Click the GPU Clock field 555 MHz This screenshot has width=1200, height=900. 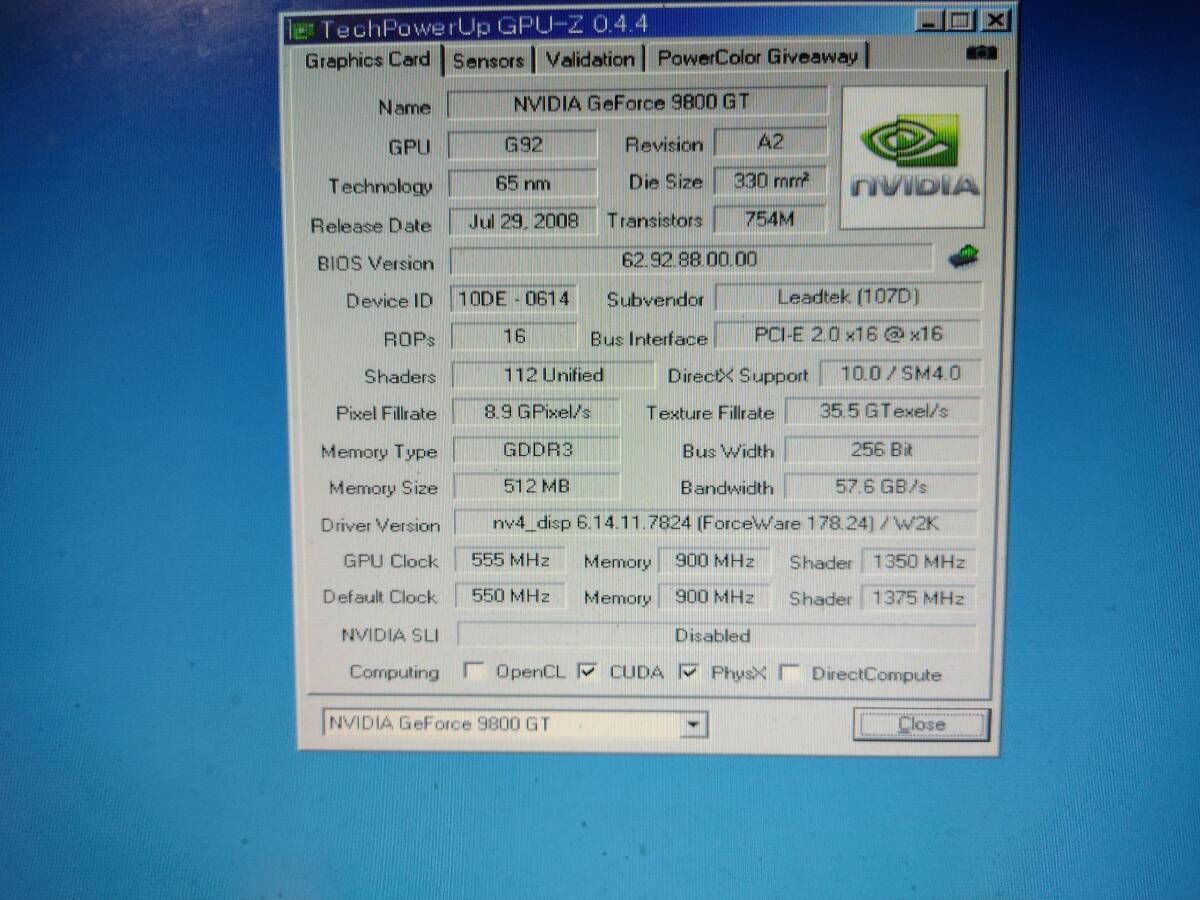tap(510, 561)
